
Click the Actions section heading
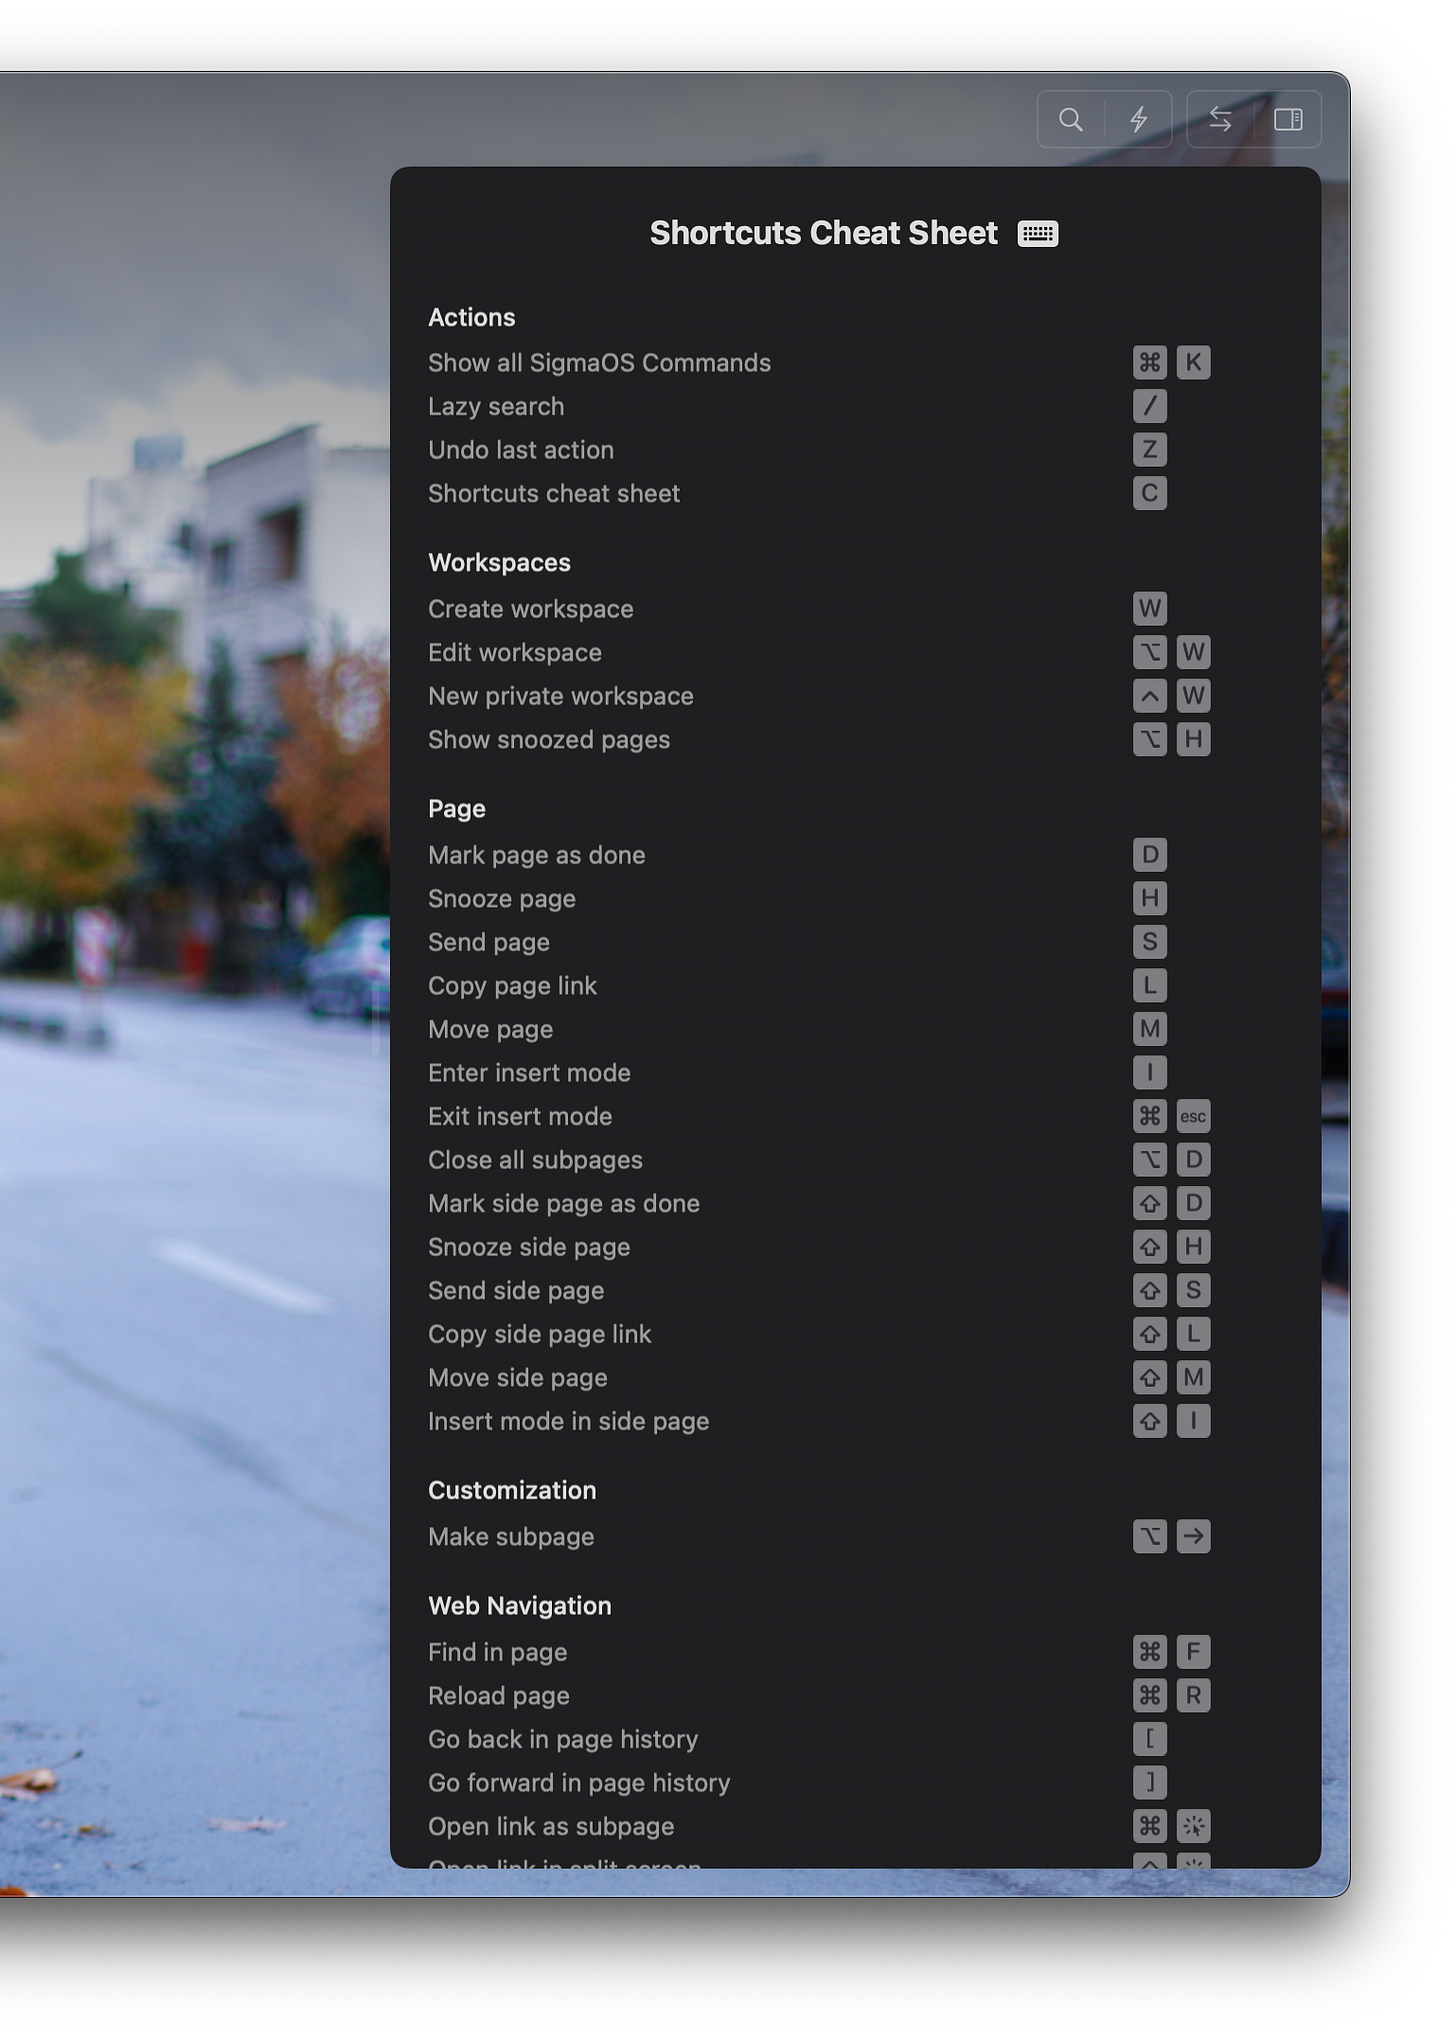click(472, 317)
